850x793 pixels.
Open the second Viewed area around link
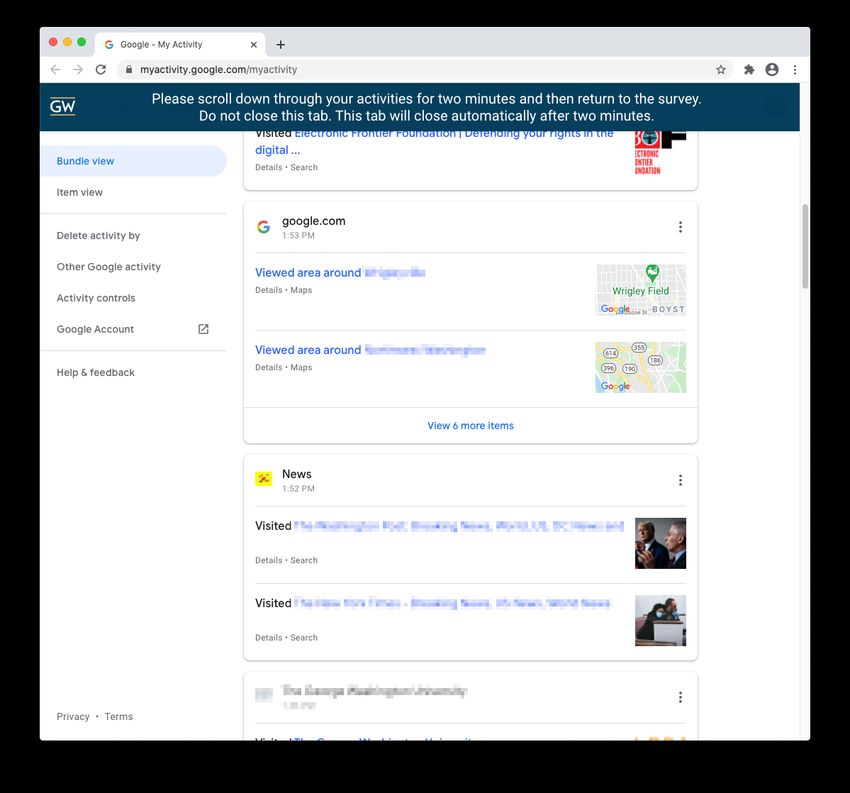[x=370, y=350]
